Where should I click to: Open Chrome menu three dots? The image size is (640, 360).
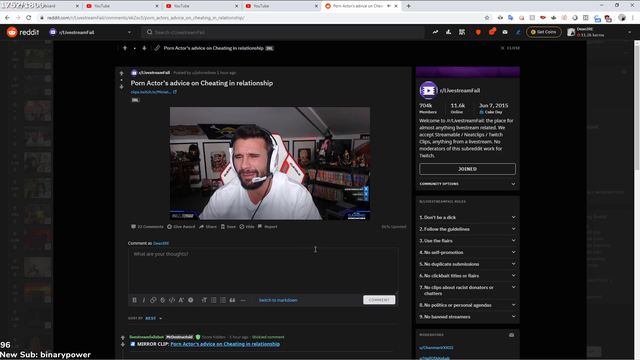coord(633,18)
